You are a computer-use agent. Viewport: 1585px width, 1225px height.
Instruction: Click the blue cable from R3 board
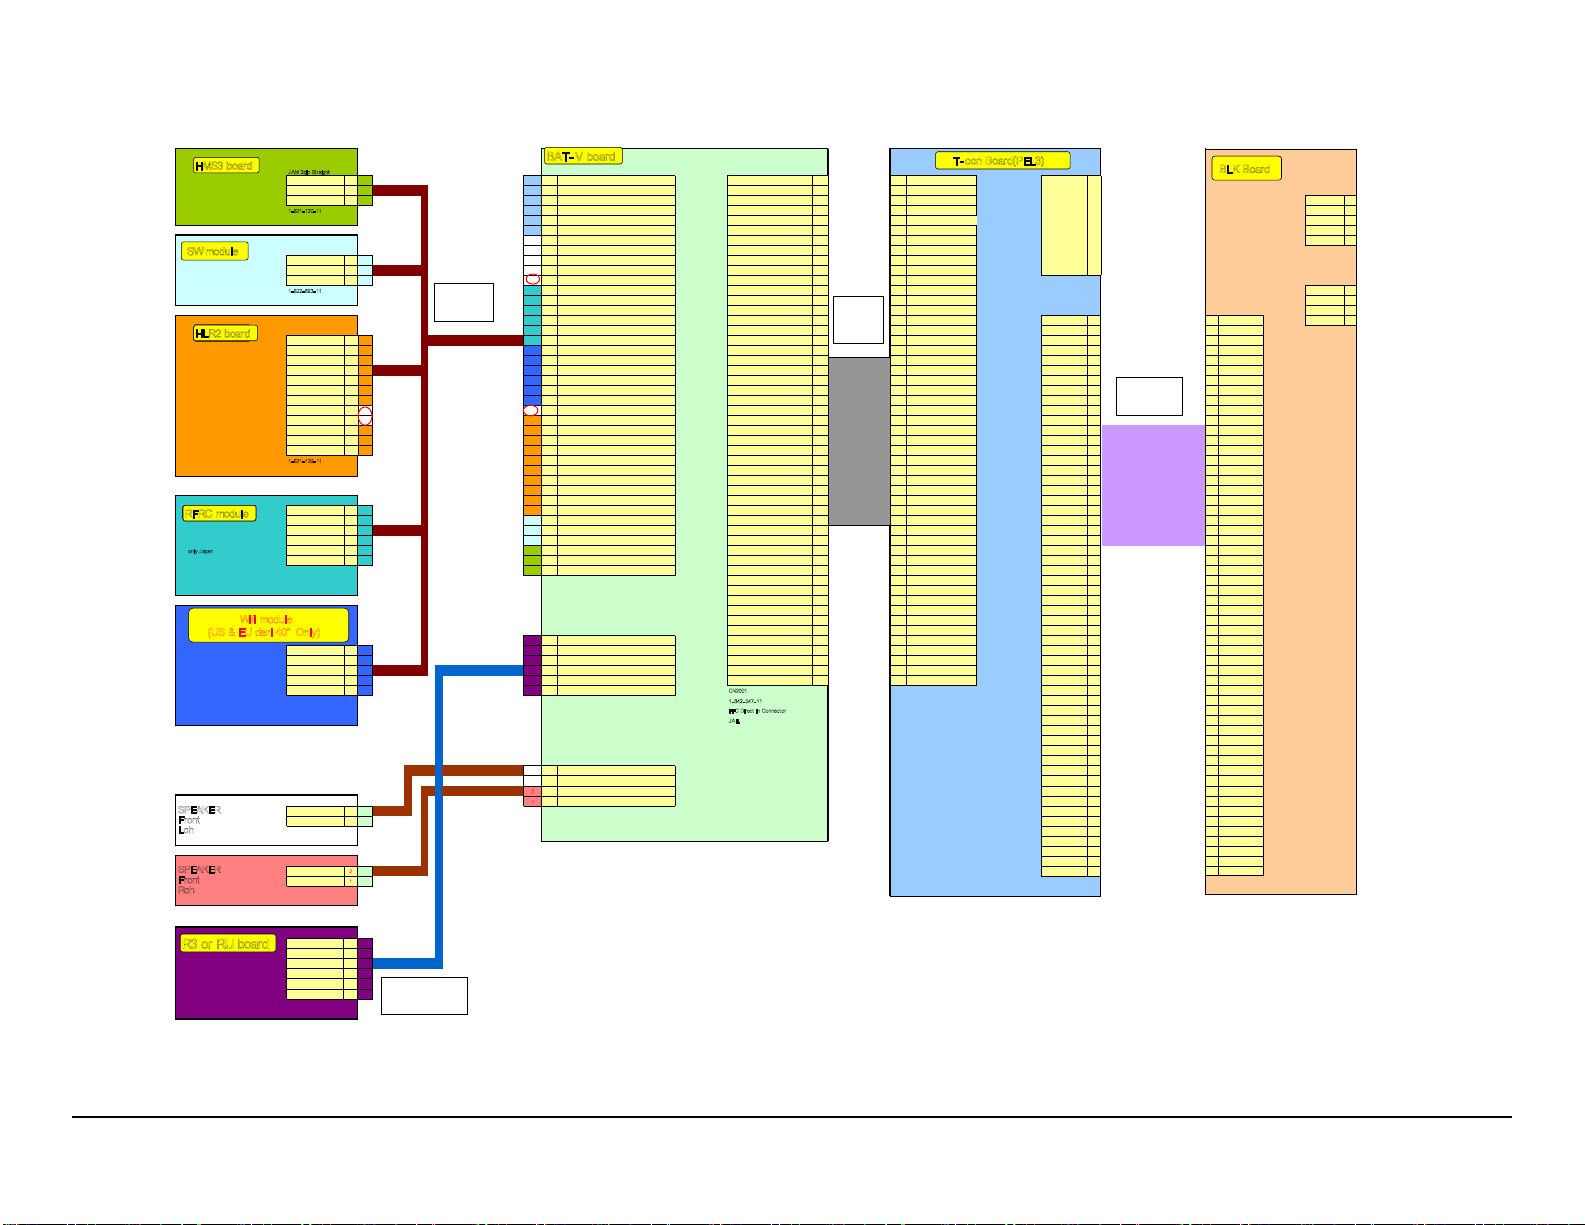[438, 815]
